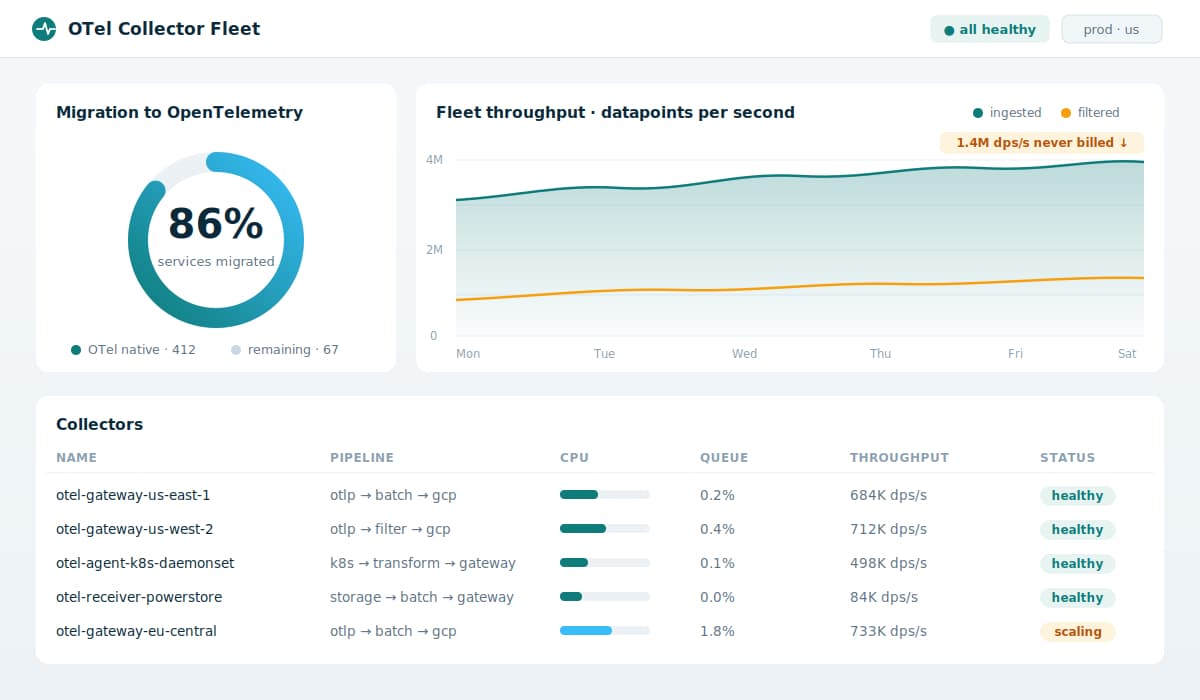Image resolution: width=1200 pixels, height=700 pixels.
Task: Click the 1.8% queue value
Action: click(717, 631)
